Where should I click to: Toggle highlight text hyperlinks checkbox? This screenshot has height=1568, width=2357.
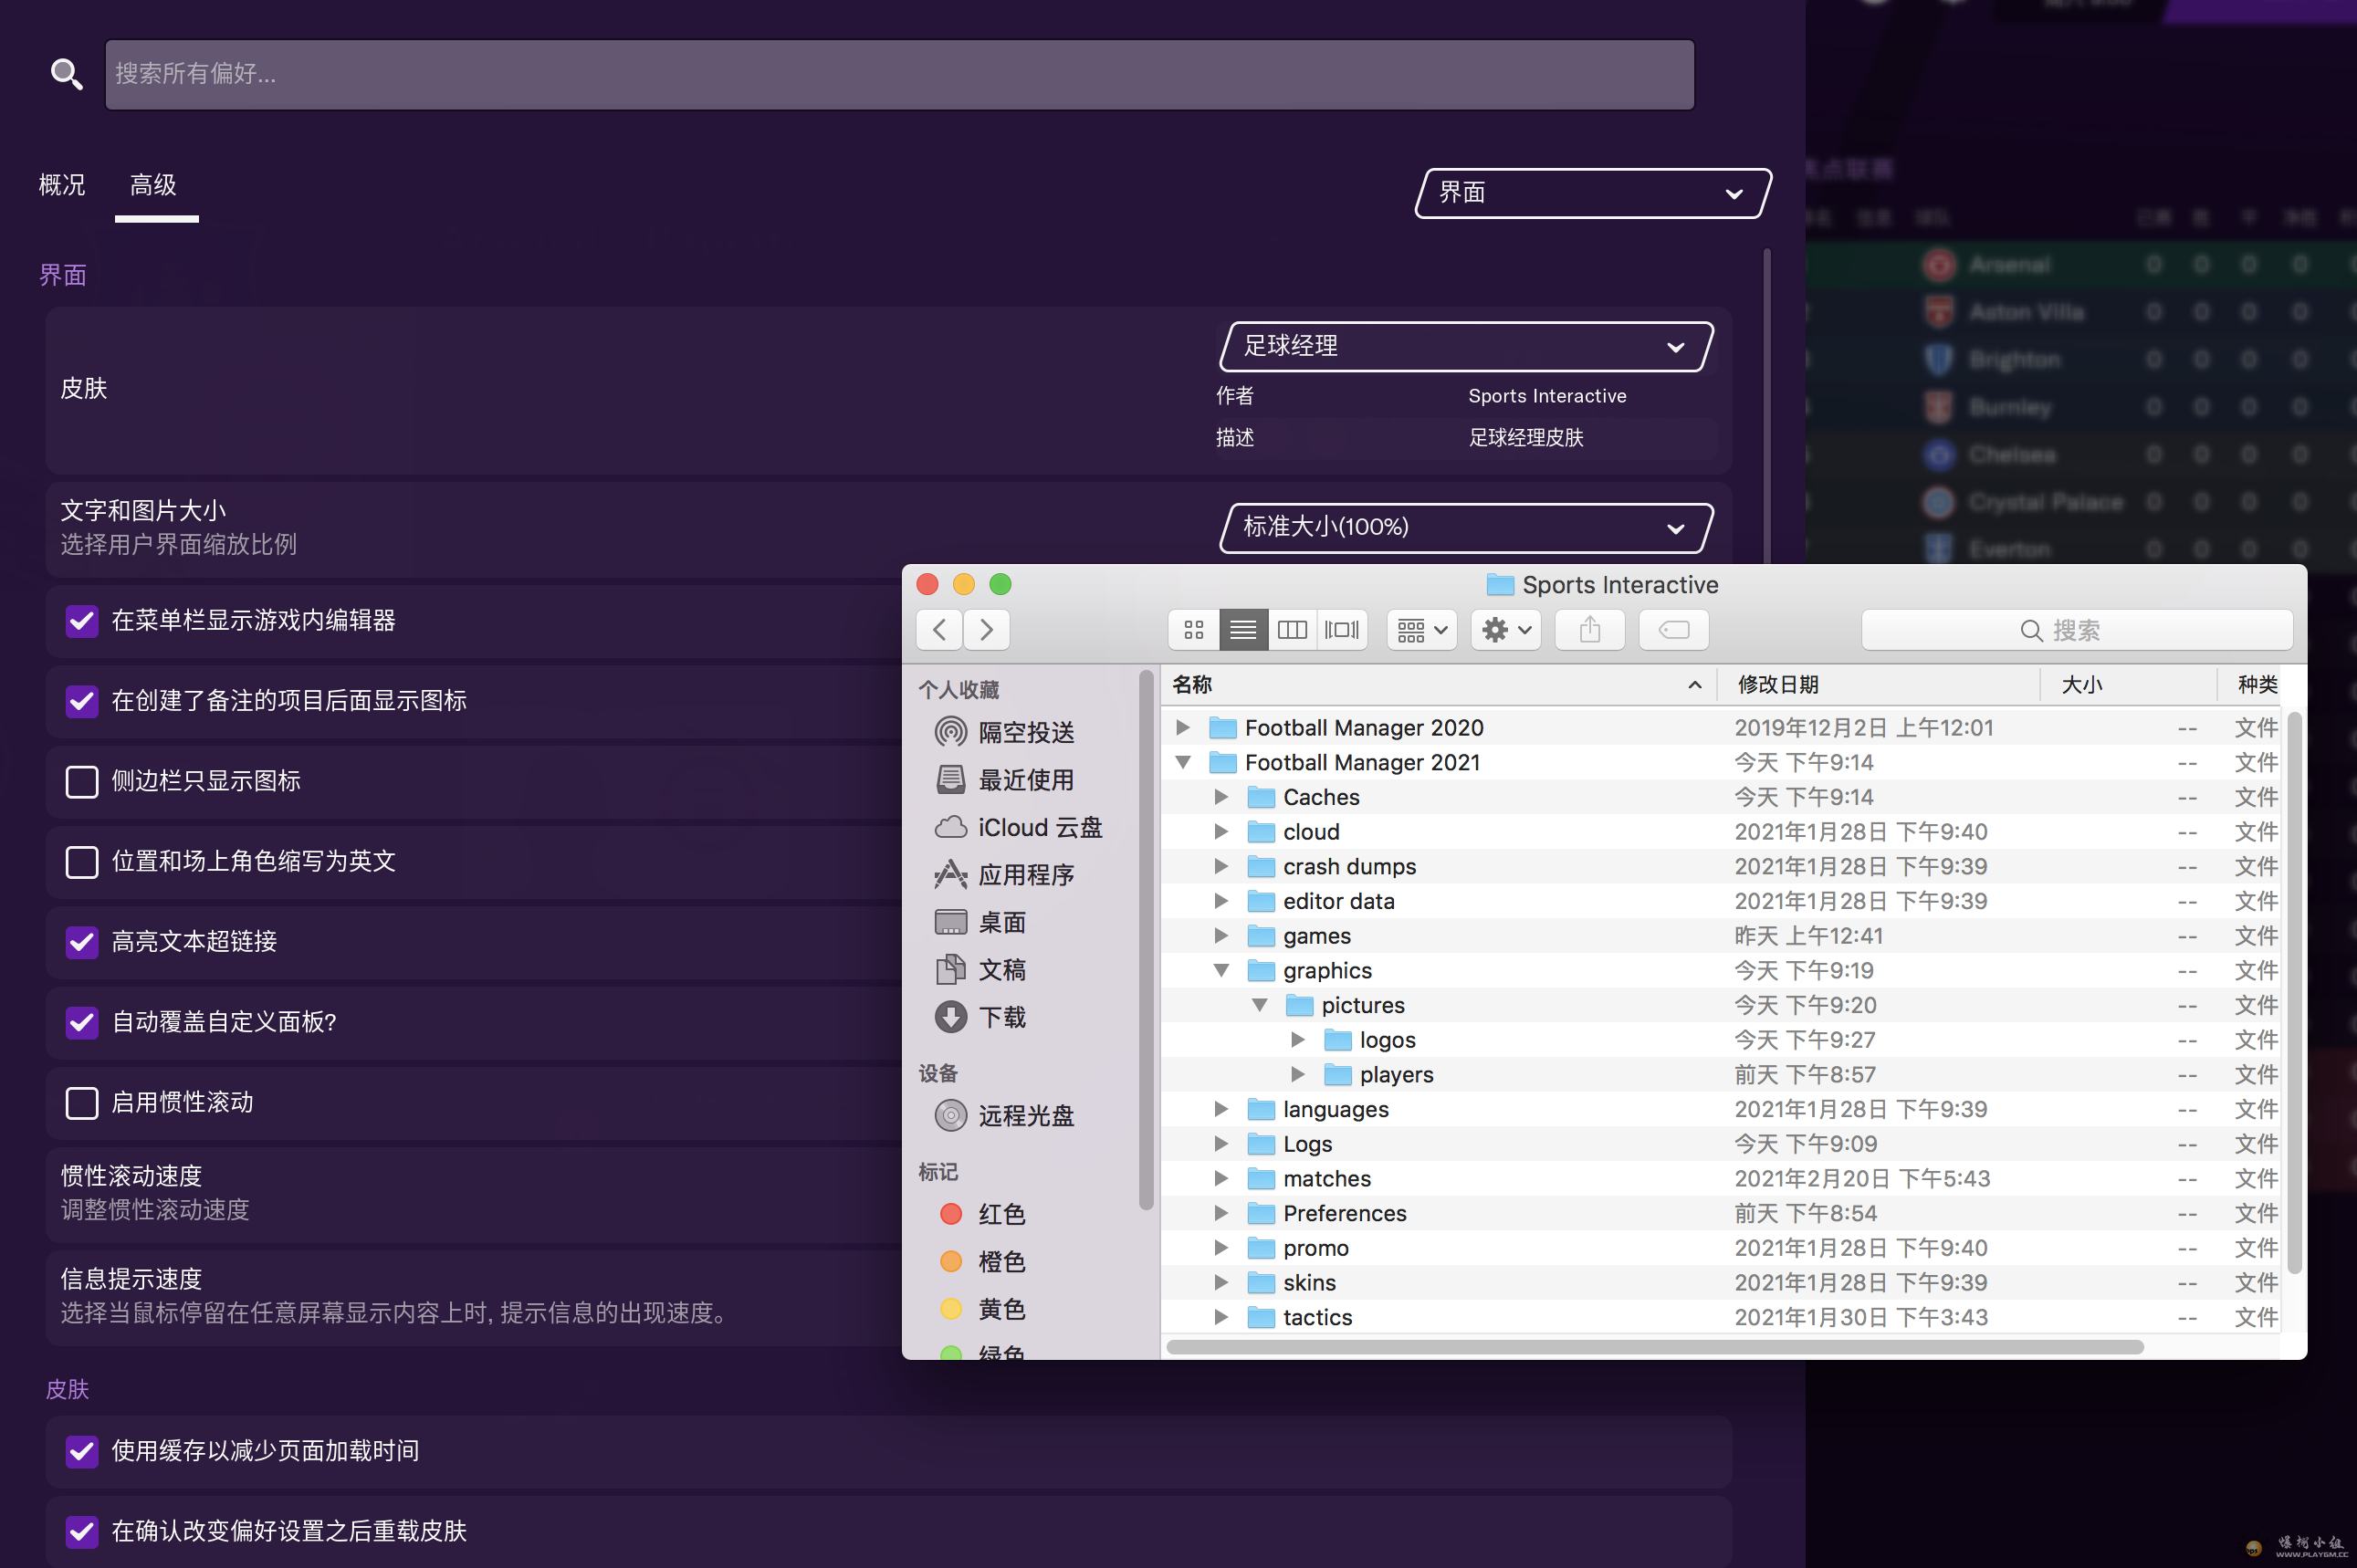pos(82,942)
